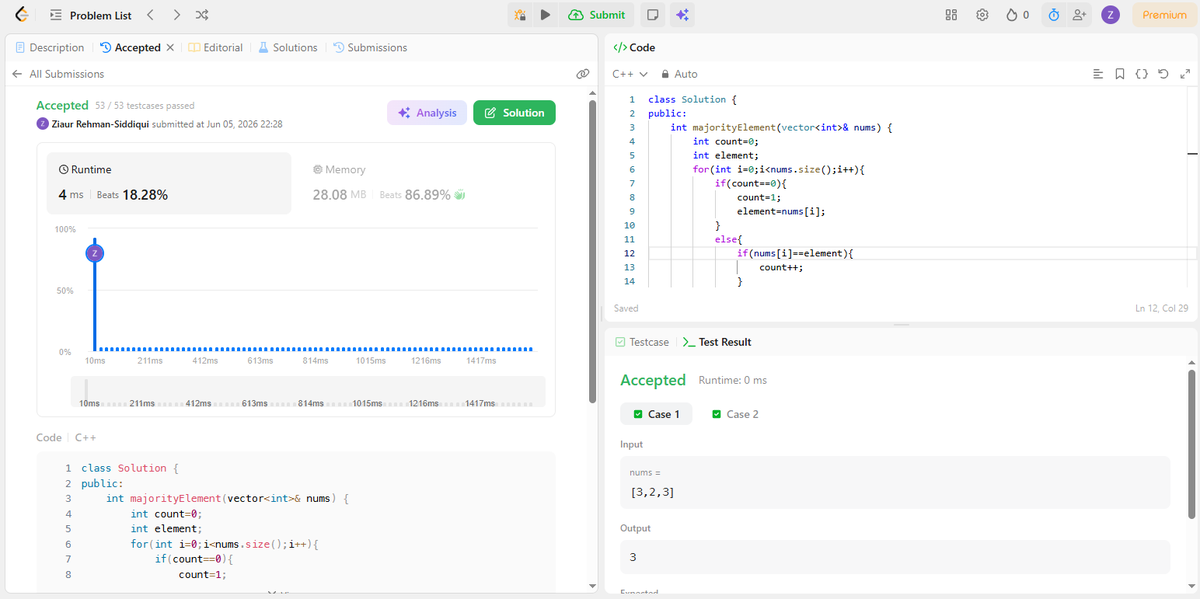
Task: Start the stopwatch timer icon
Action: [1054, 15]
